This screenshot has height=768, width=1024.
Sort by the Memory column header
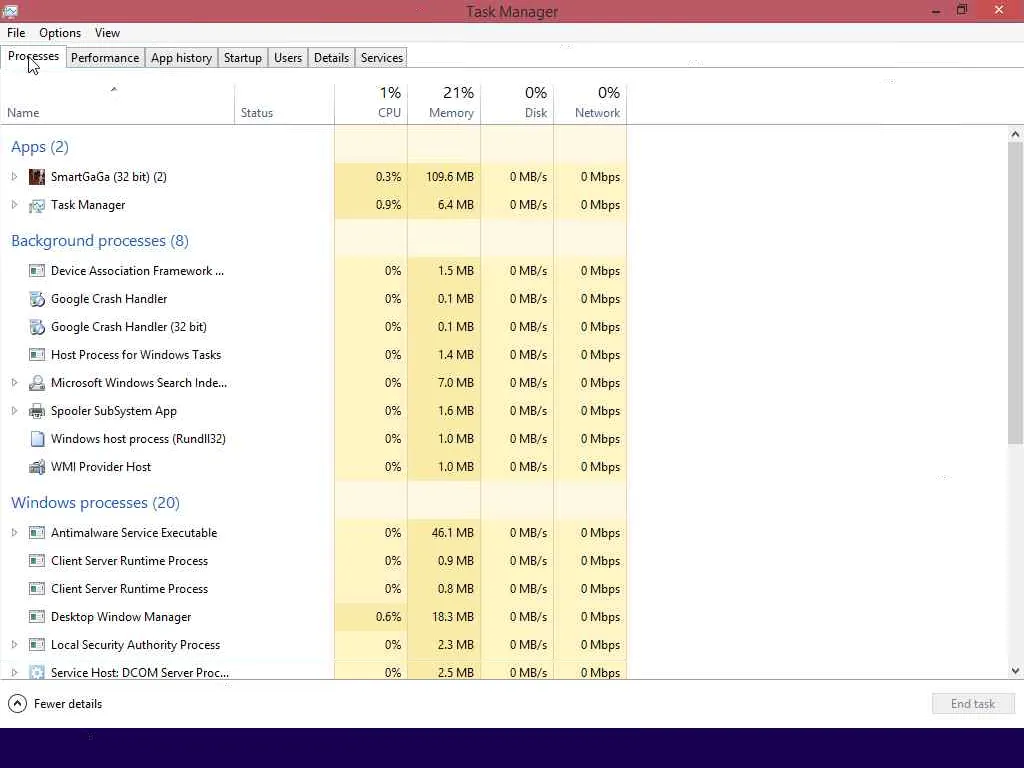[x=444, y=104]
